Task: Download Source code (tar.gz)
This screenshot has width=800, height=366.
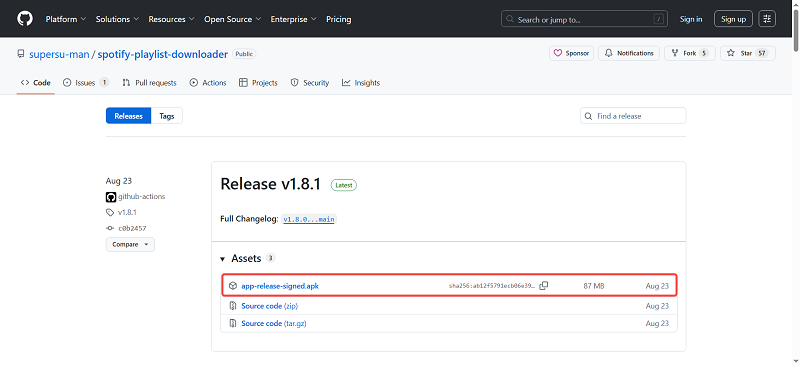Action: point(273,324)
